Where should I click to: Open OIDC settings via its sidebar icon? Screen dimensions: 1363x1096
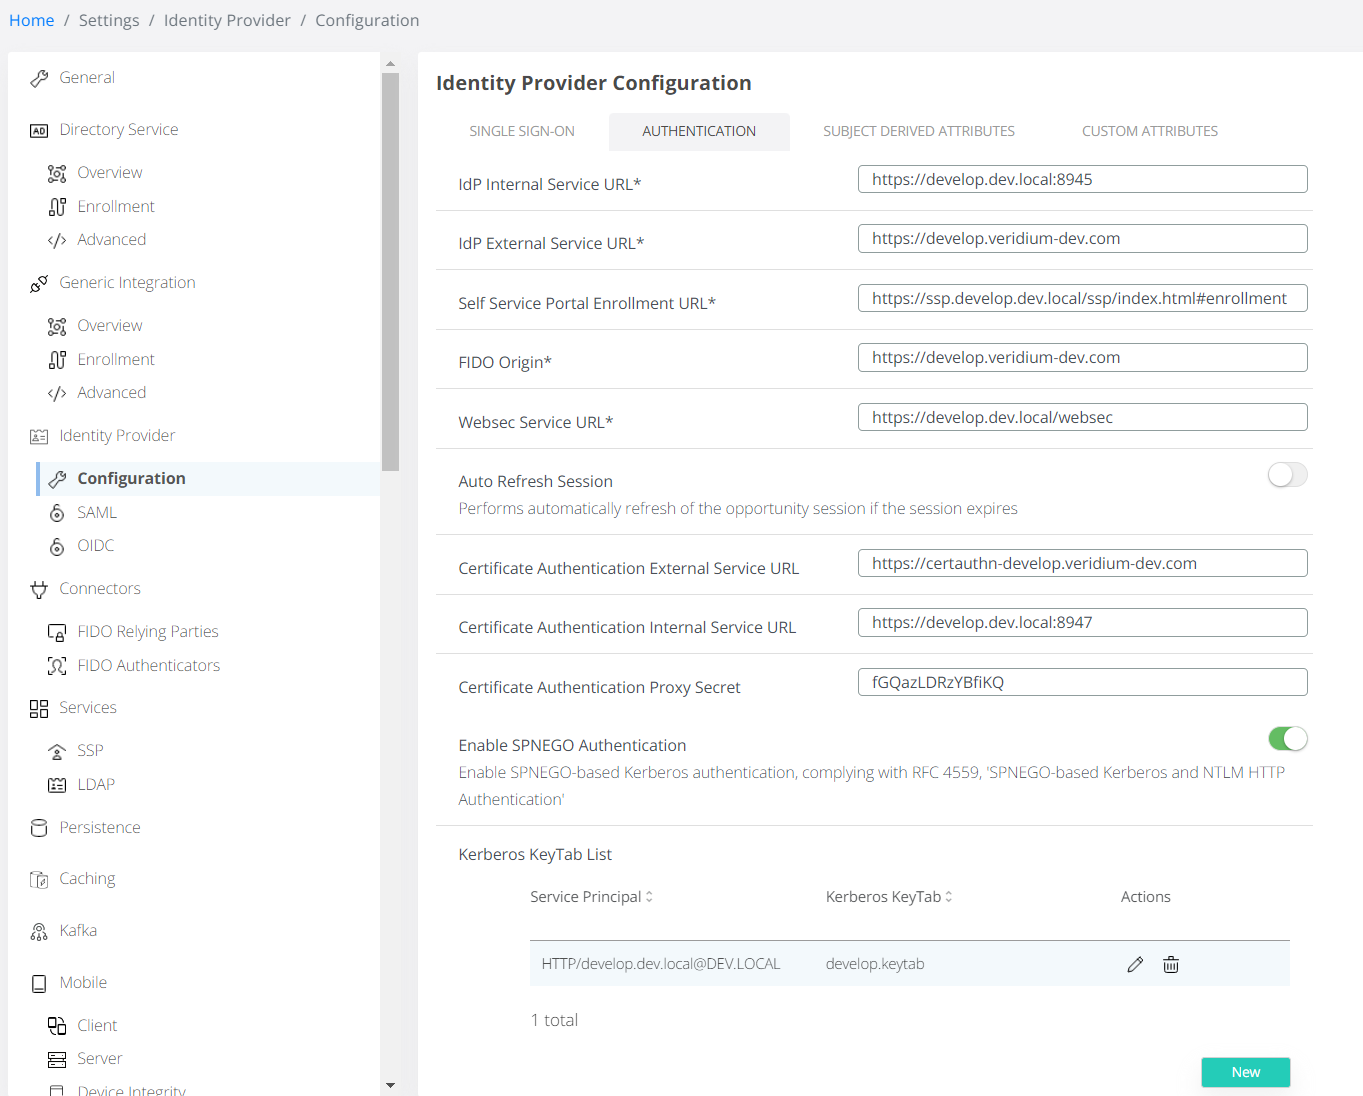[57, 545]
